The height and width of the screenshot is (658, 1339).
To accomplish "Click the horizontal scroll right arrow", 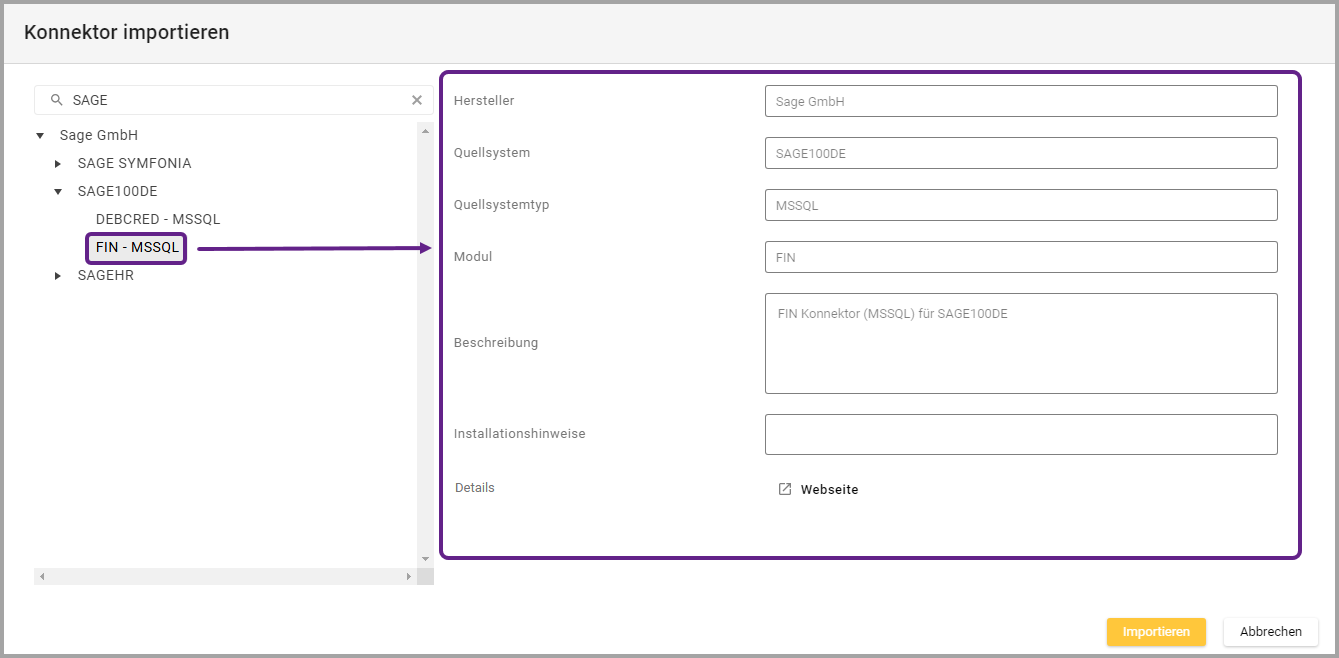I will click(x=408, y=577).
